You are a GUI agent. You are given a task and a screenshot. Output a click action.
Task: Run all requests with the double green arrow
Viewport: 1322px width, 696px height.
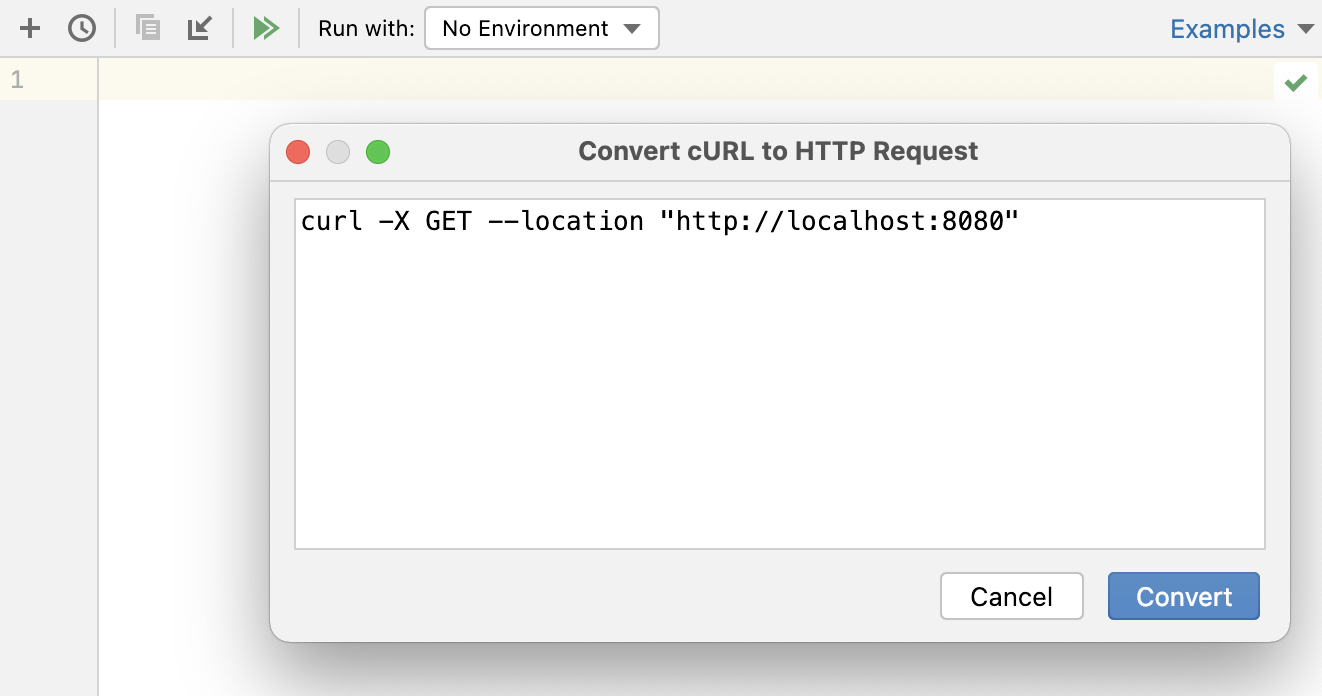(266, 28)
